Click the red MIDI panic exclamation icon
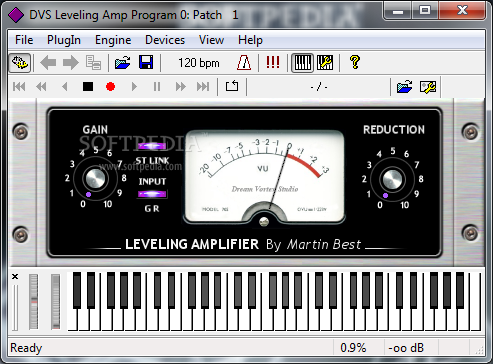493x364 pixels. click(273, 62)
